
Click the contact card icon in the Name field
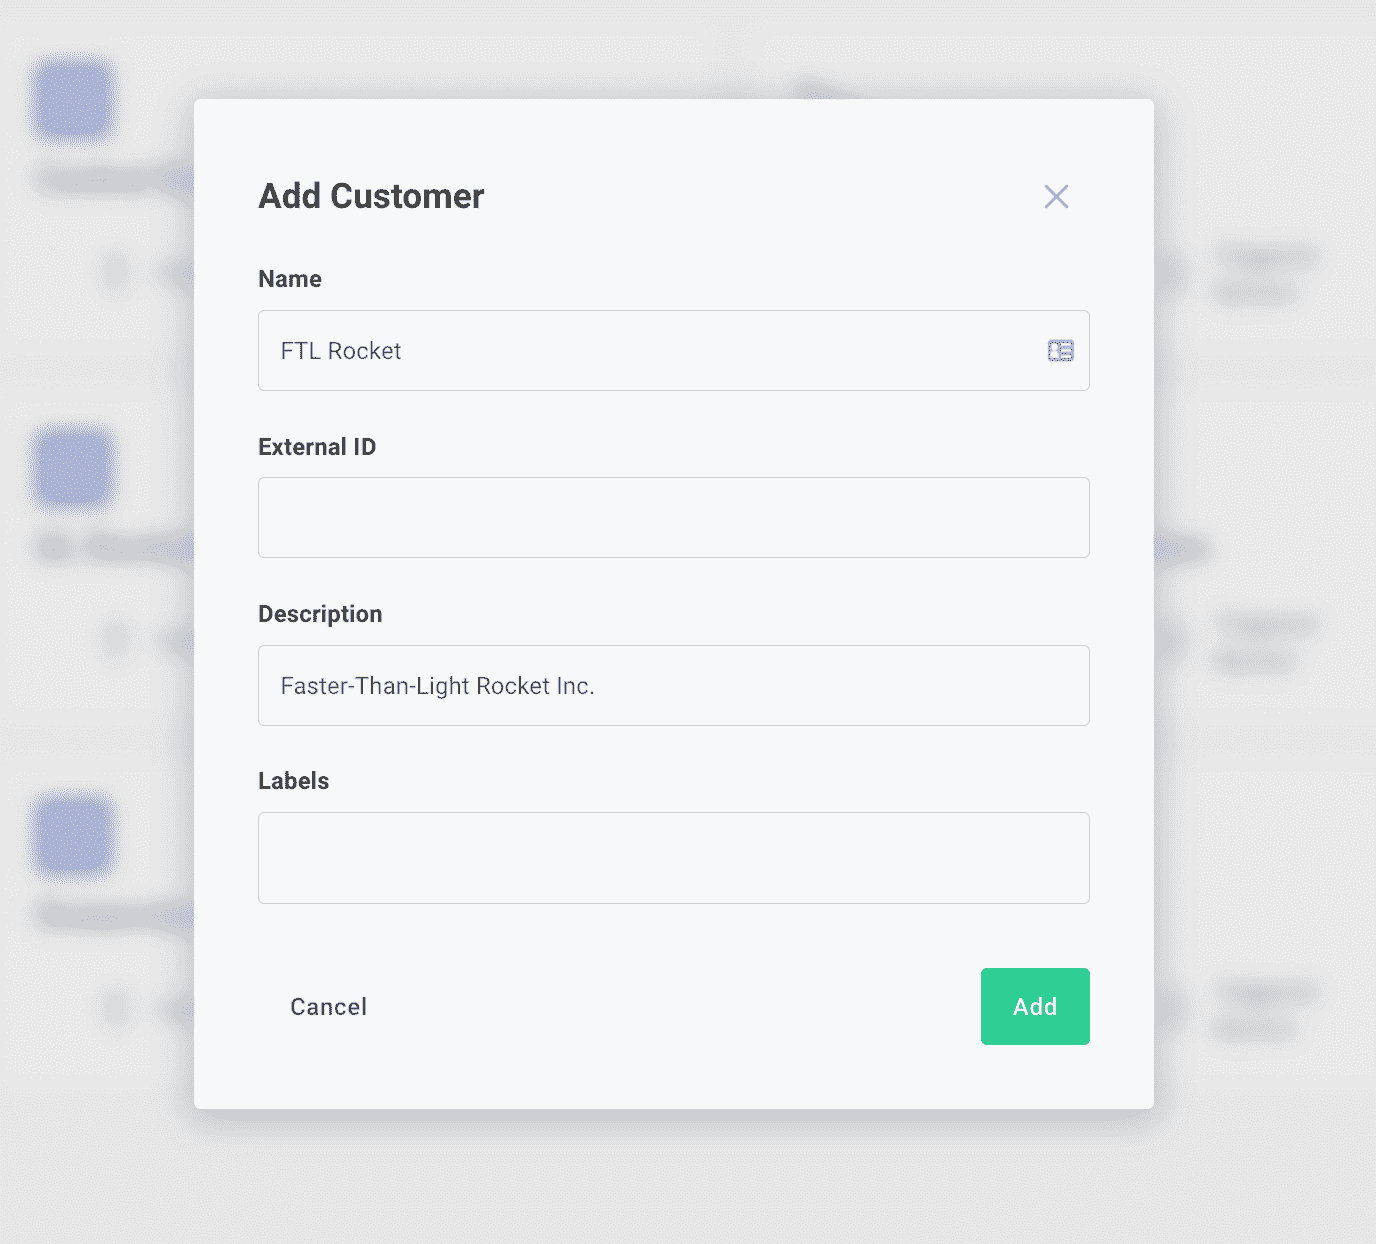(1060, 350)
